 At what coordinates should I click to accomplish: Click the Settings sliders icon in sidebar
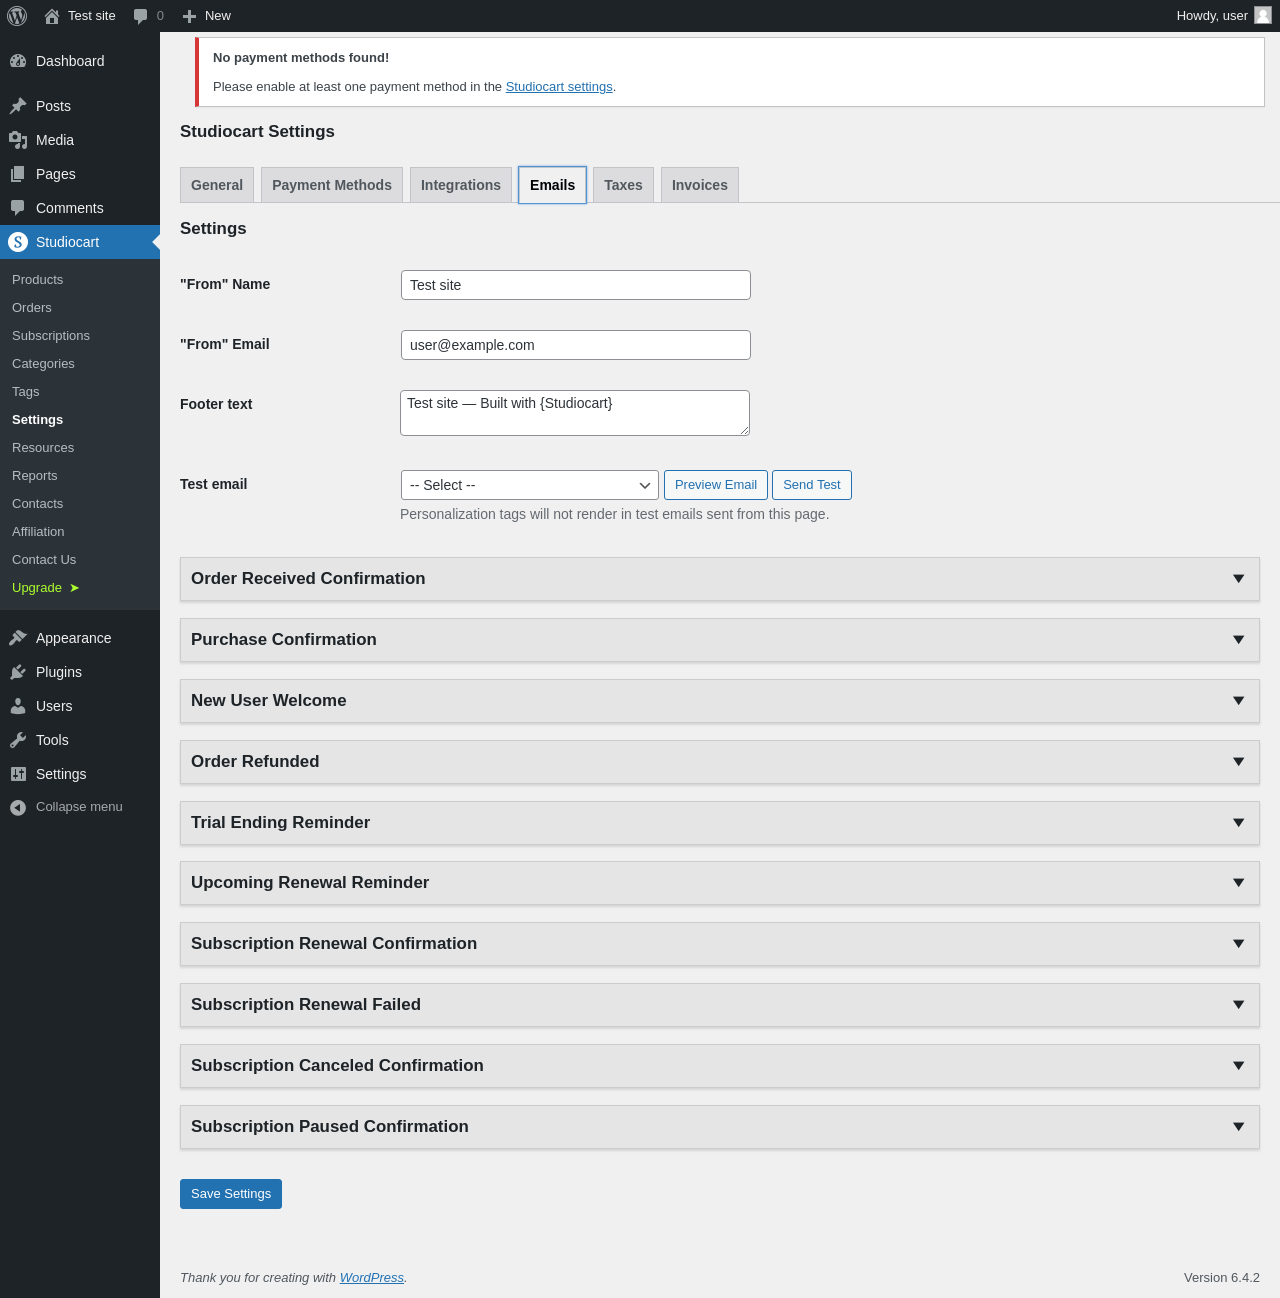[18, 774]
